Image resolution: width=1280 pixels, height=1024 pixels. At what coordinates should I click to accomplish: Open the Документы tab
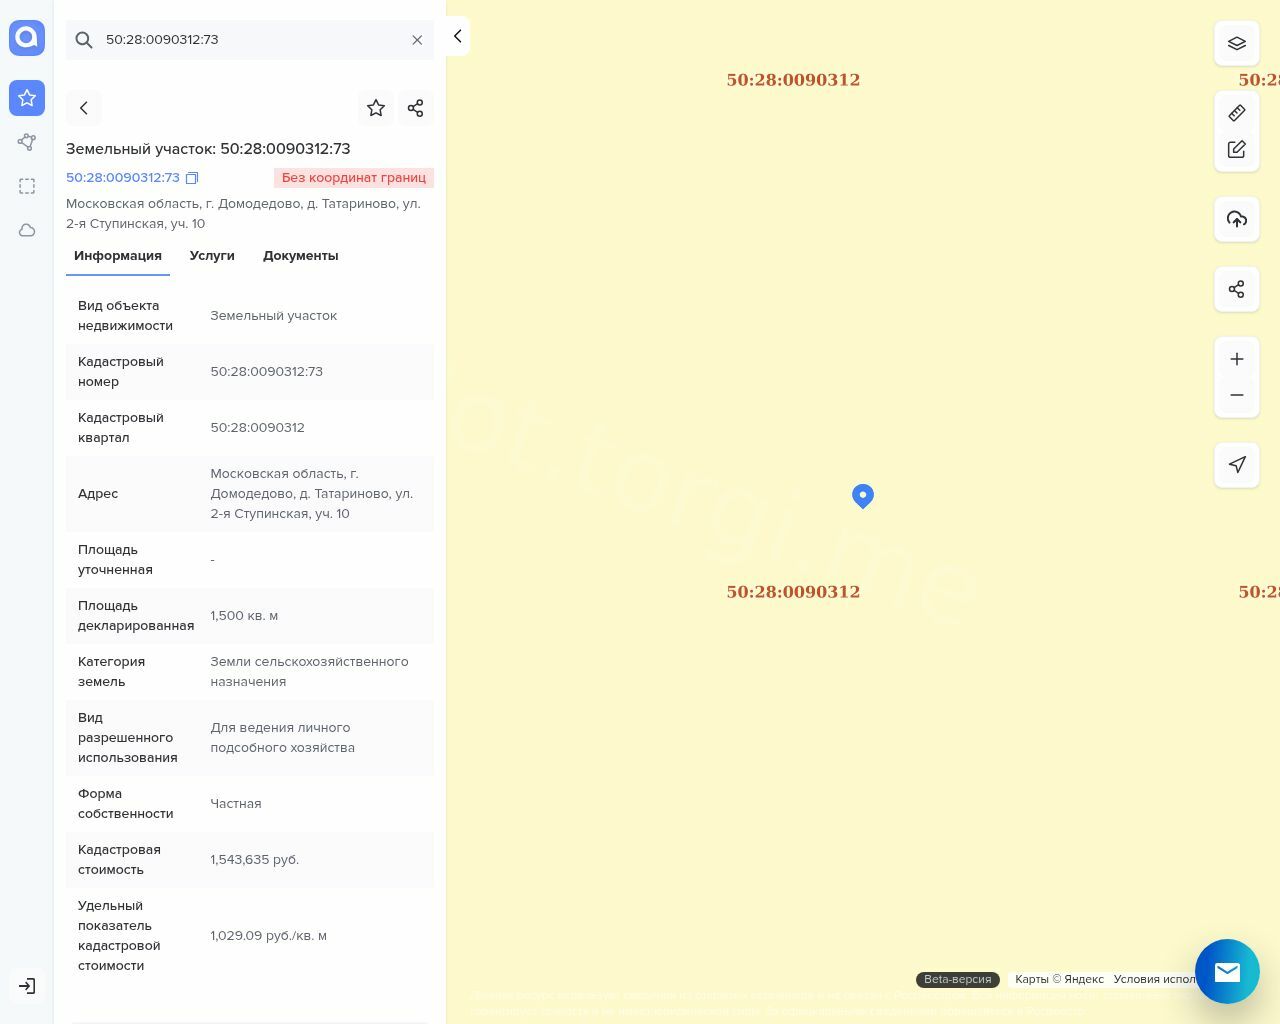tap(300, 256)
